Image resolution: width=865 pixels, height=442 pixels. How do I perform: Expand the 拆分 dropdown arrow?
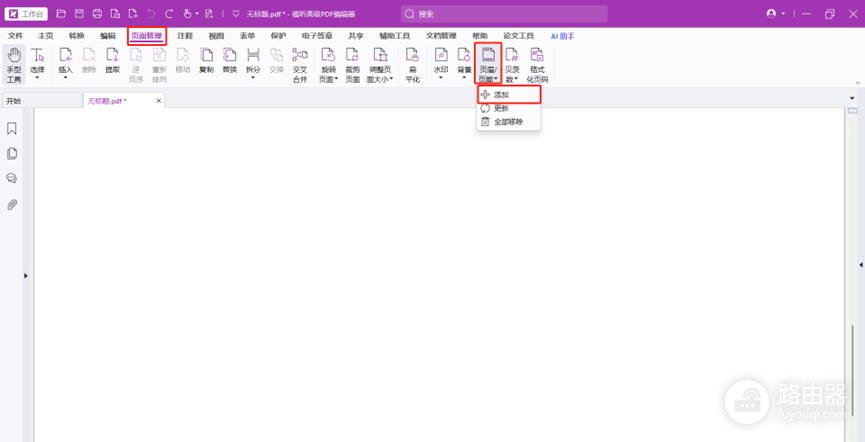pos(253,78)
